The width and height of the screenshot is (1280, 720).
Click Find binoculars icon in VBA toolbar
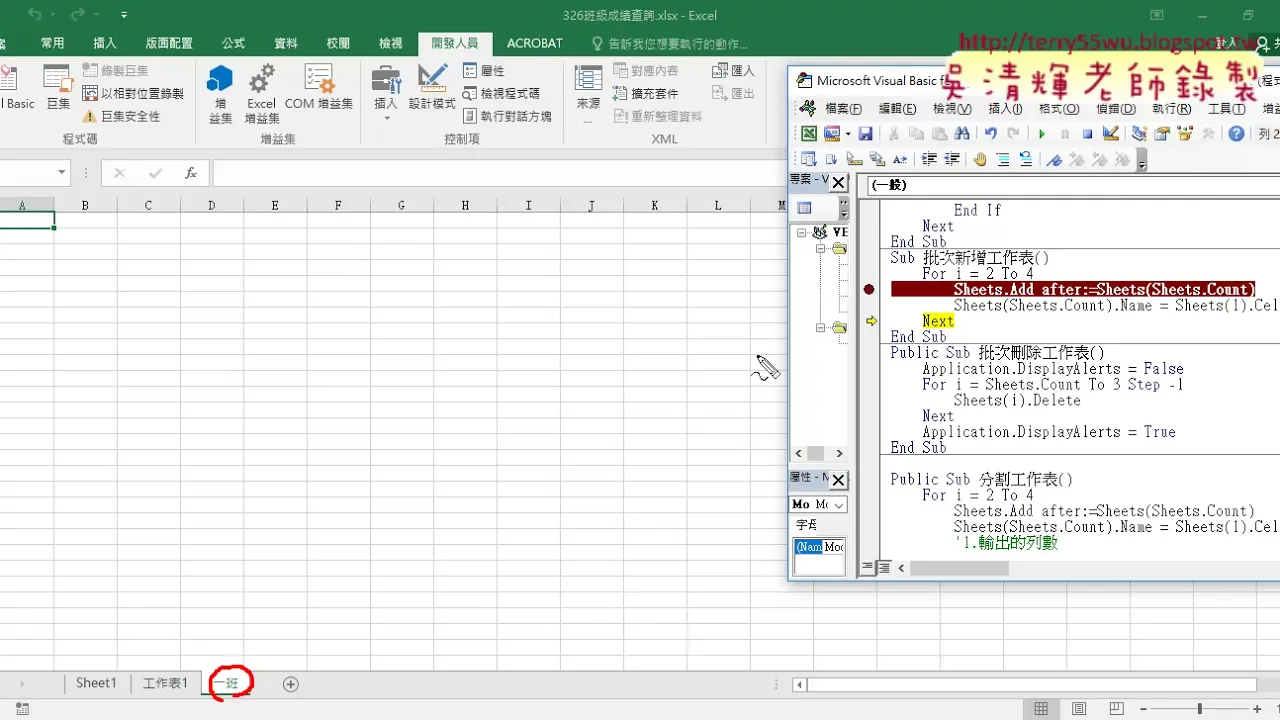962,134
